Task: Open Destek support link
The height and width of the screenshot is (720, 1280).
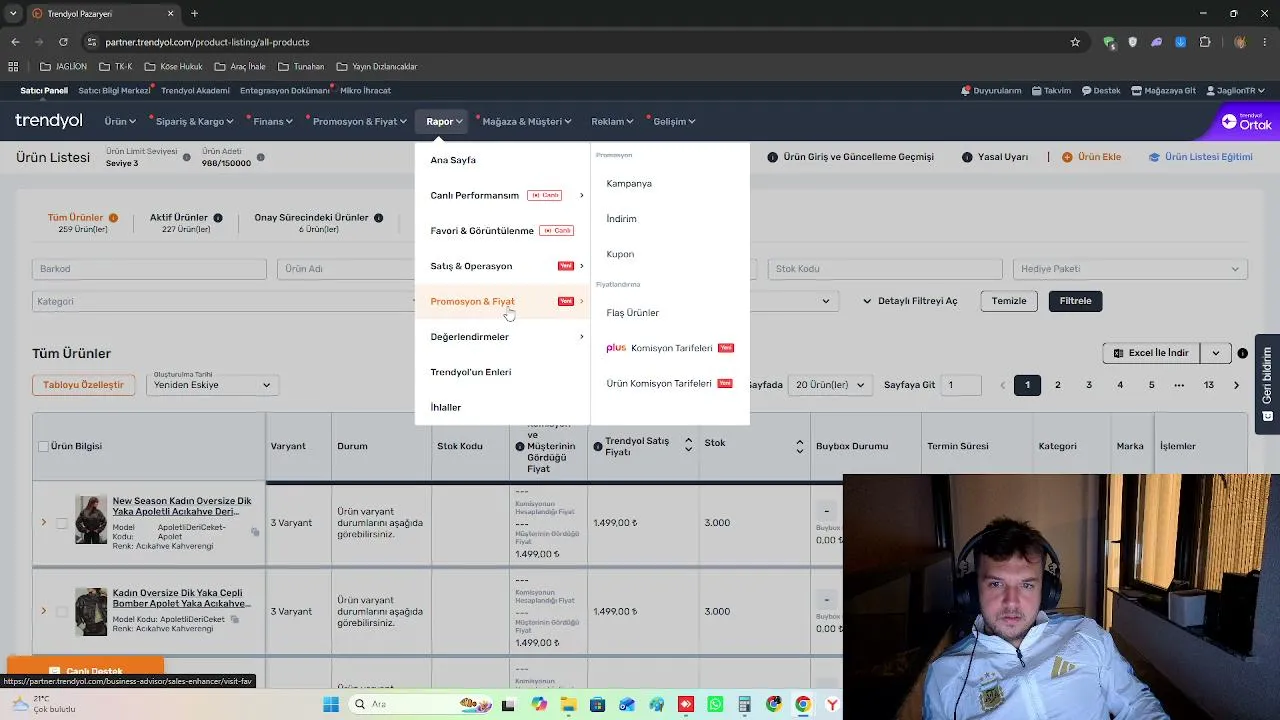Action: (x=1101, y=91)
